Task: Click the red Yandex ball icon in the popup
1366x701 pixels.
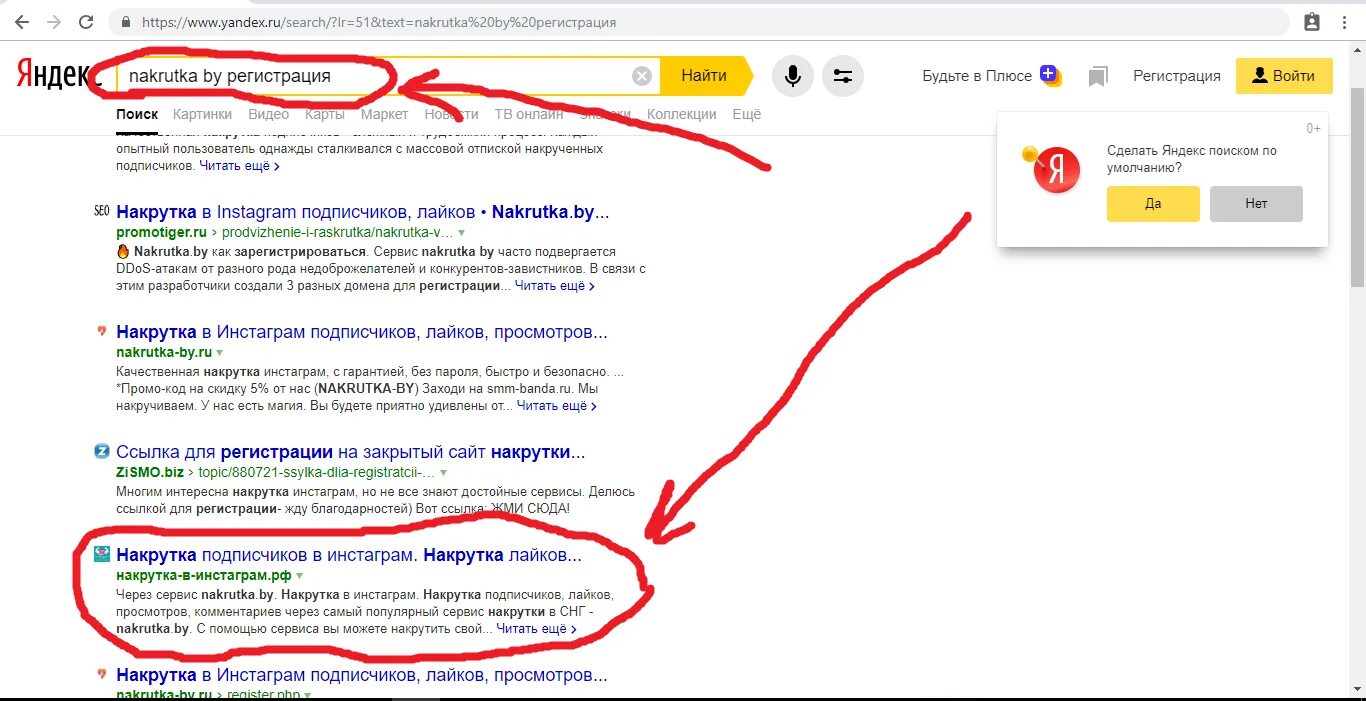Action: (x=1056, y=170)
